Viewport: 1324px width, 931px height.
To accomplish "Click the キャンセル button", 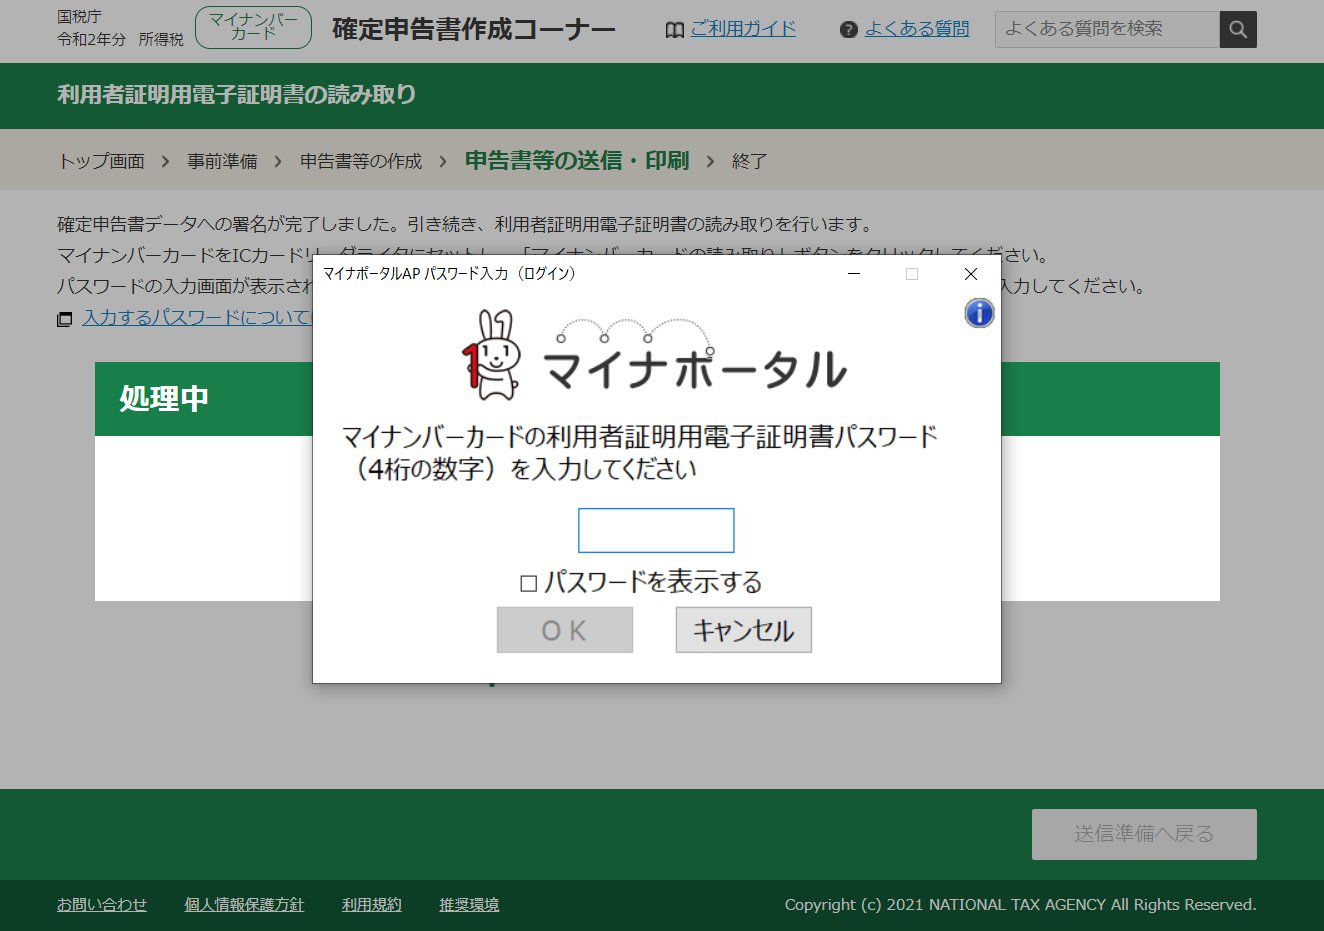I will 743,630.
